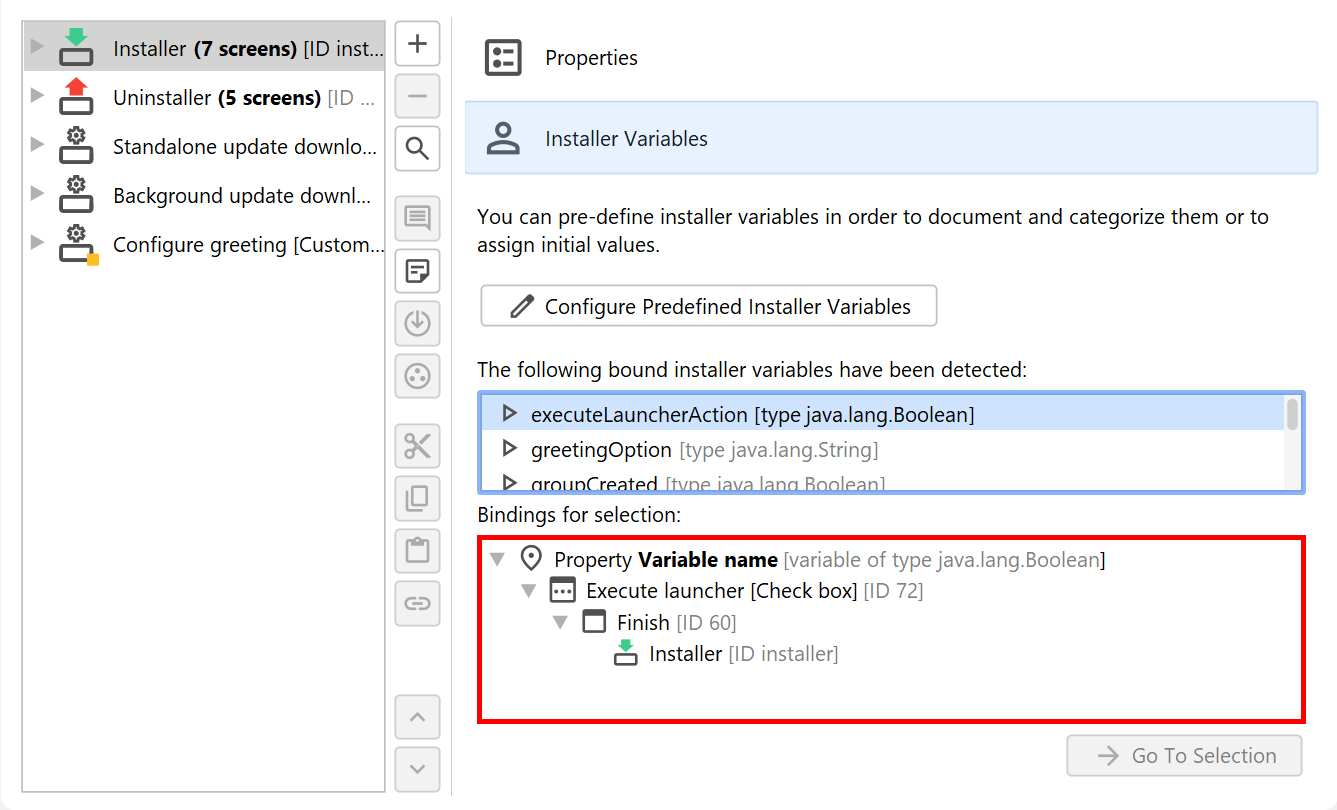Viewport: 1337px width, 810px height.
Task: Click the chain link icon
Action: pos(418,603)
